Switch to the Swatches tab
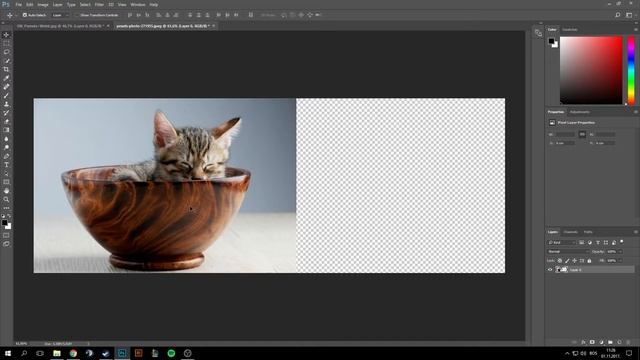640x360 pixels. (x=570, y=29)
